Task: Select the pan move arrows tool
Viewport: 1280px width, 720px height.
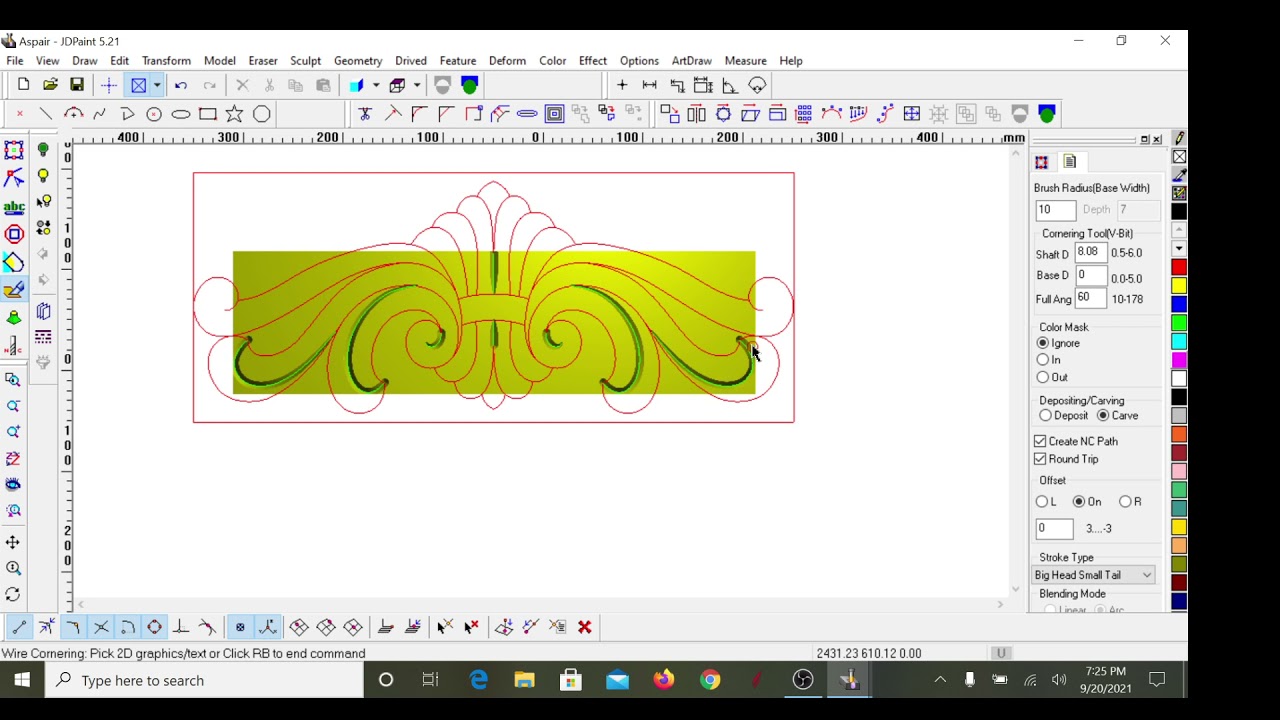Action: [x=13, y=542]
